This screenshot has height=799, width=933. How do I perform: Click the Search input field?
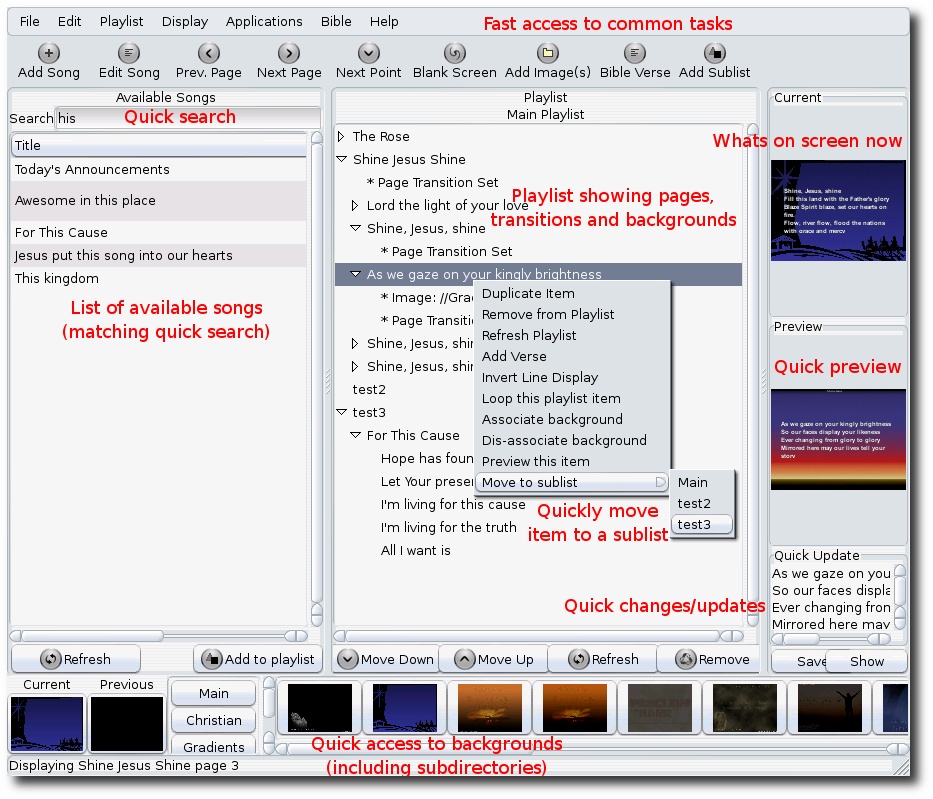(x=188, y=118)
